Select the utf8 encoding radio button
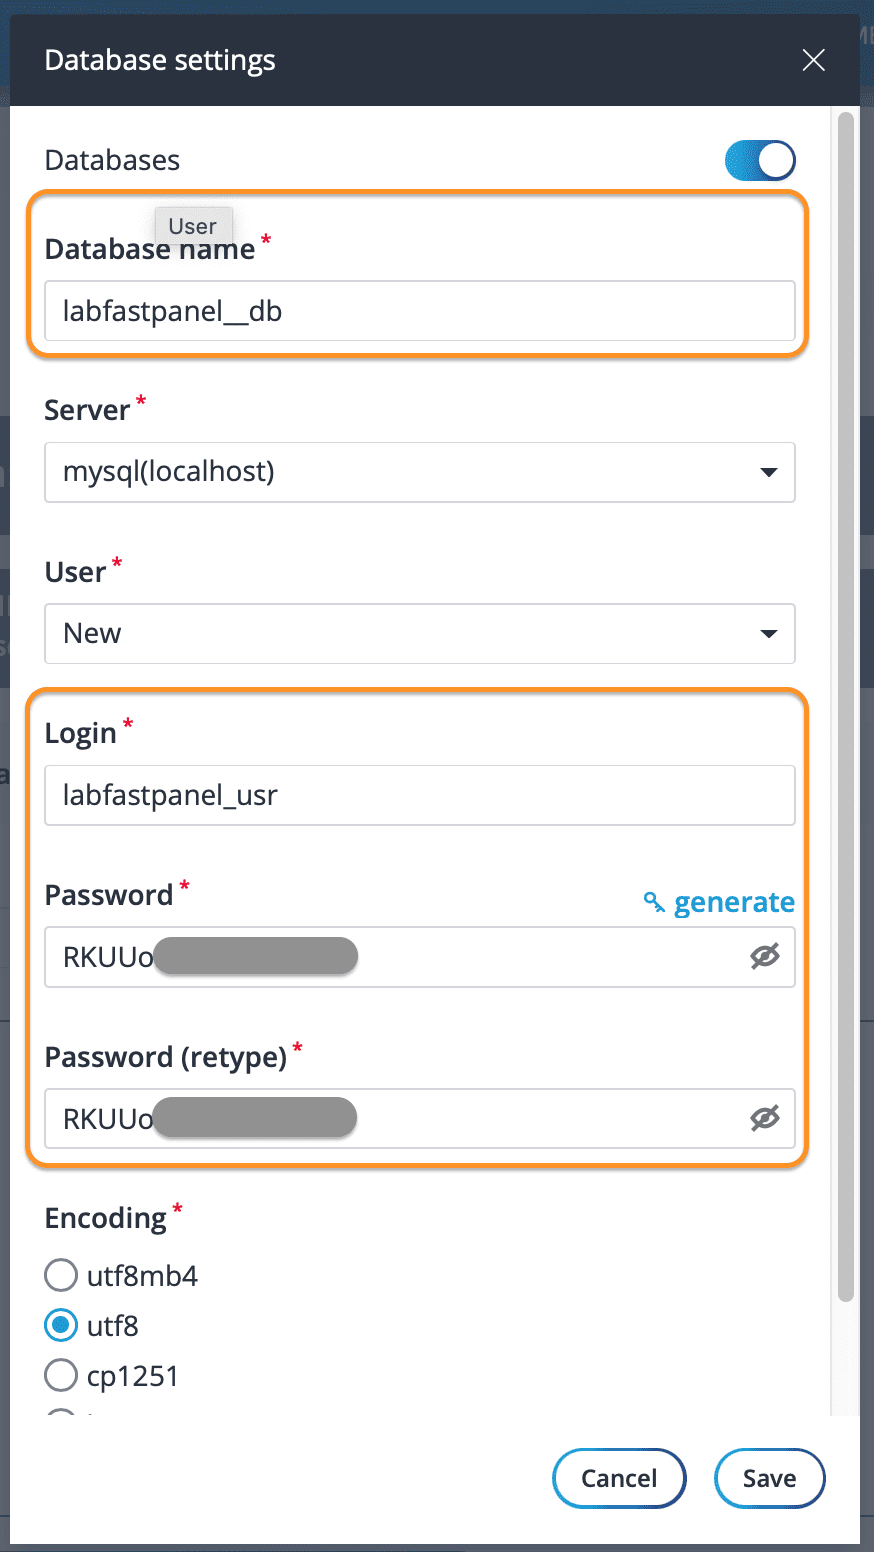The width and height of the screenshot is (874, 1552). (61, 1326)
